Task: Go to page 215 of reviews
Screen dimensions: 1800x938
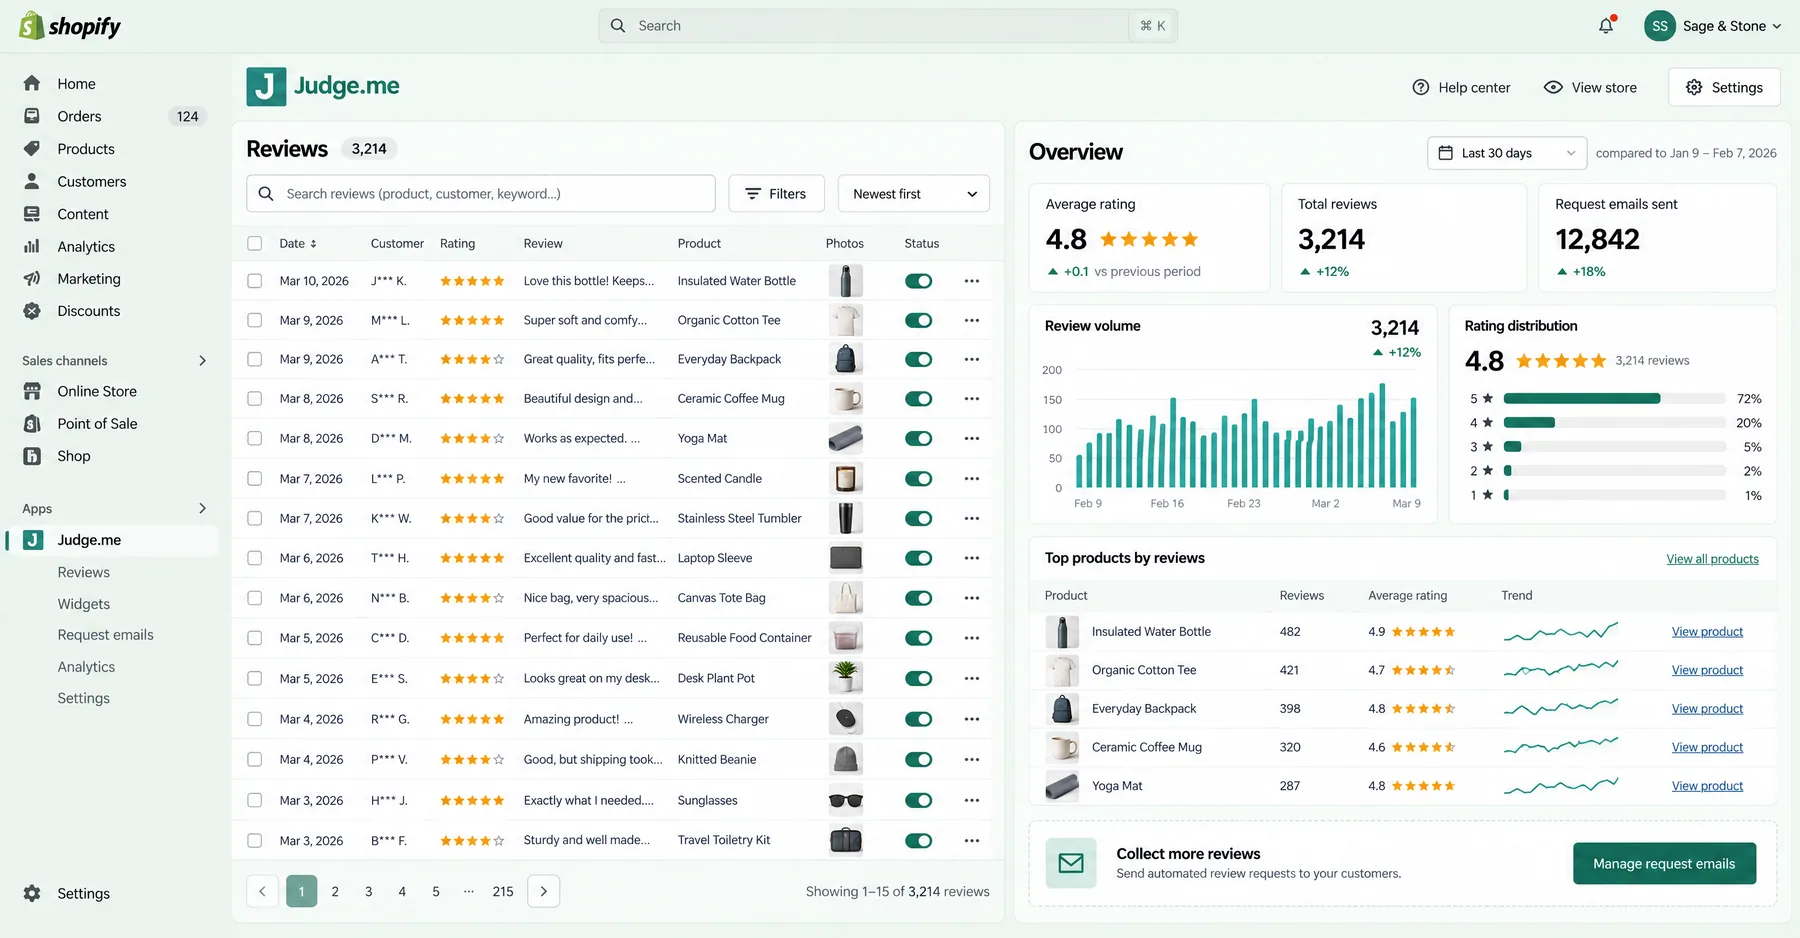Action: [x=503, y=891]
